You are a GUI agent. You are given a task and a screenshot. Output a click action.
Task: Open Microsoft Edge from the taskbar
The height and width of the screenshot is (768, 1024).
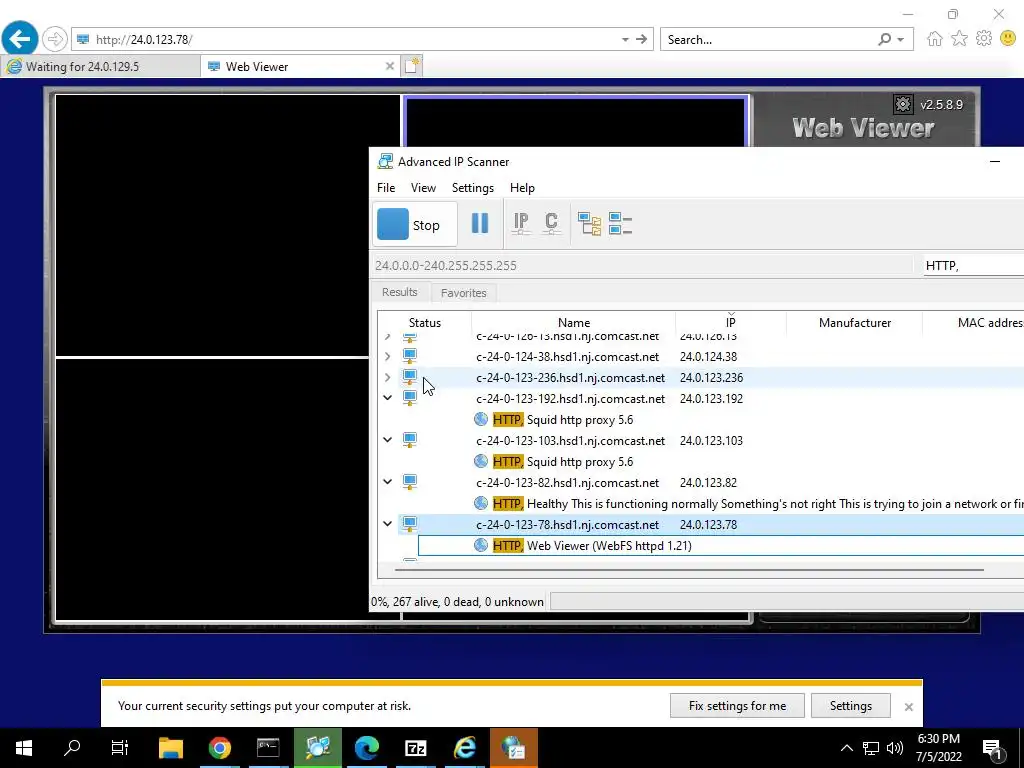pyautogui.click(x=366, y=748)
